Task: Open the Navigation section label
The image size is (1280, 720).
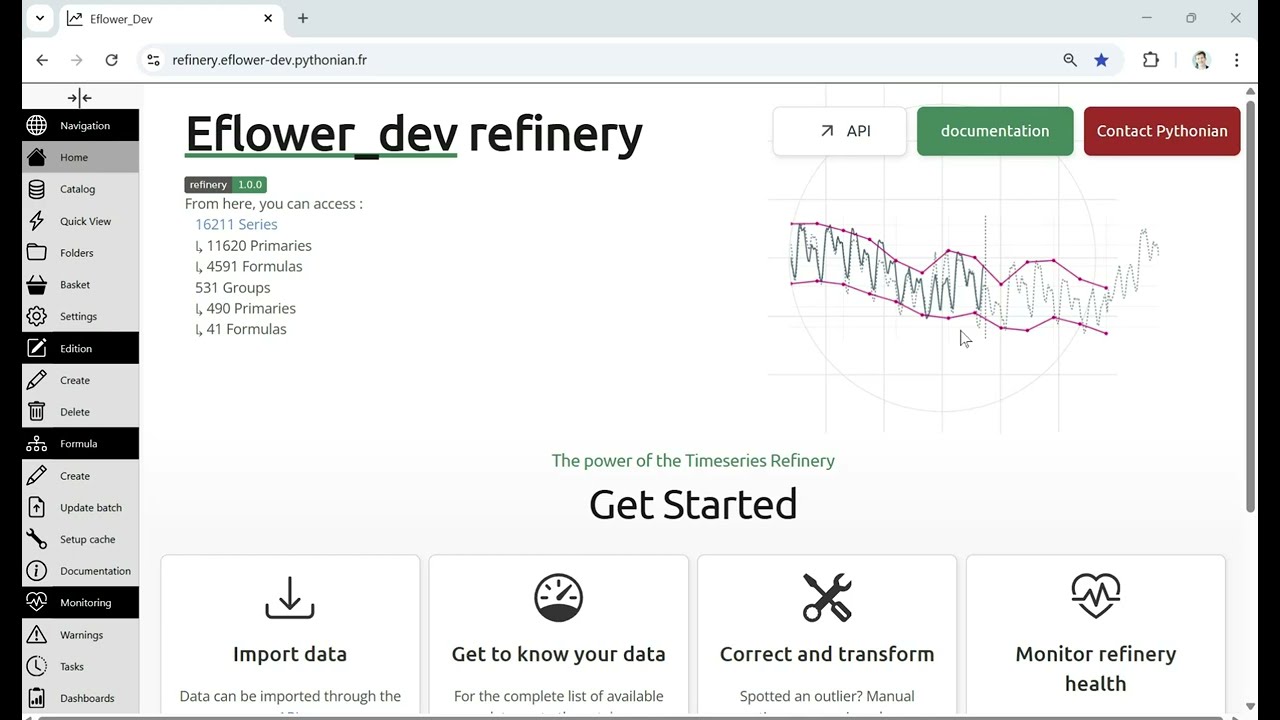Action: pyautogui.click(x=85, y=125)
